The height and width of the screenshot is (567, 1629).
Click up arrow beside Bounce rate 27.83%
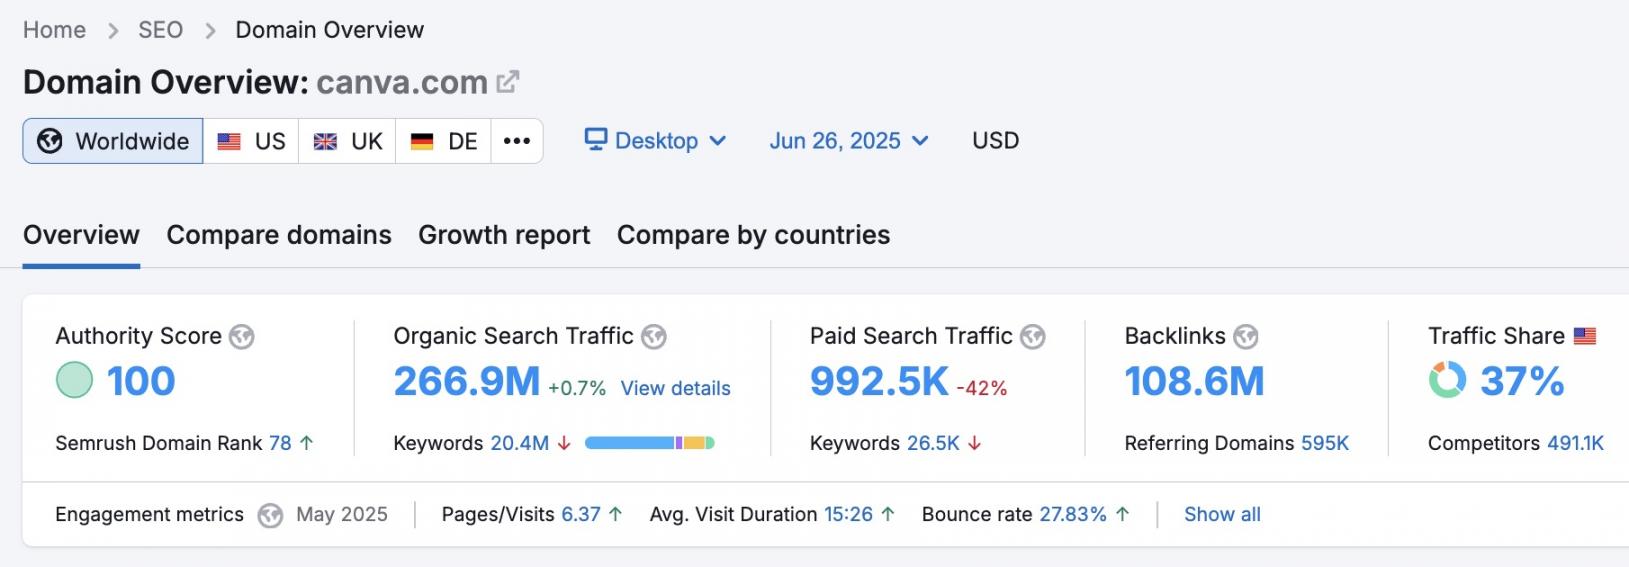(x=1122, y=514)
